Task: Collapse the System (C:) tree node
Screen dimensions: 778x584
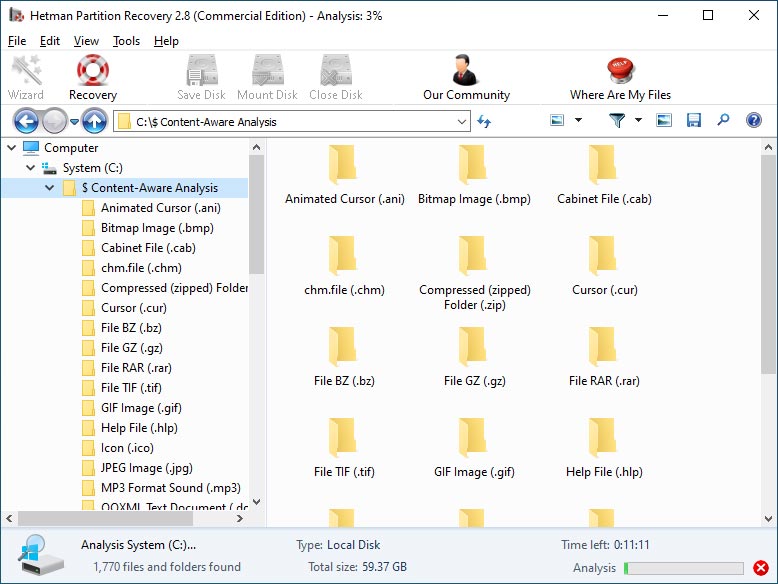Action: (x=31, y=168)
